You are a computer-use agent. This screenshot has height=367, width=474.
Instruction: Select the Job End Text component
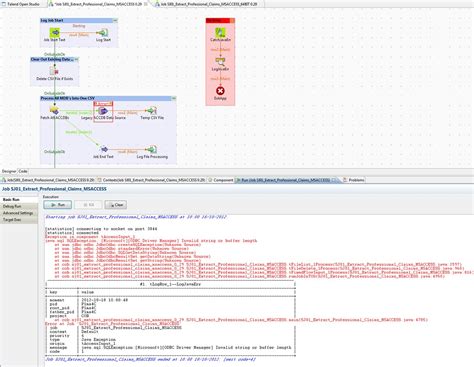point(104,149)
